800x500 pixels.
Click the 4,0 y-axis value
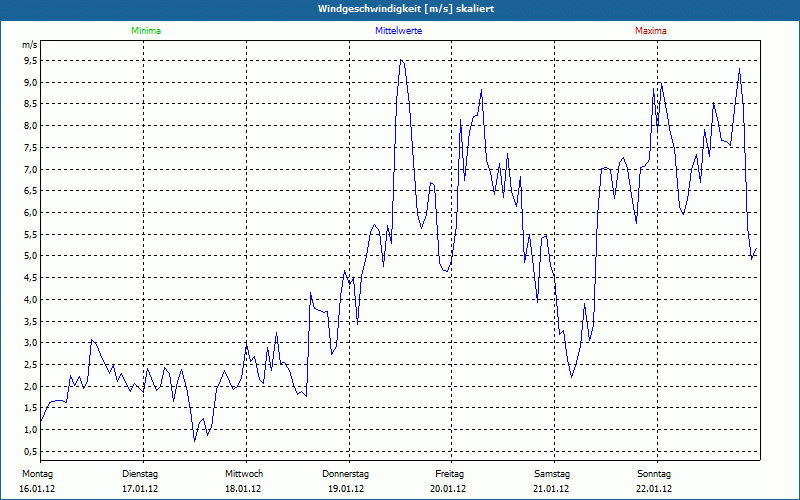coord(30,299)
